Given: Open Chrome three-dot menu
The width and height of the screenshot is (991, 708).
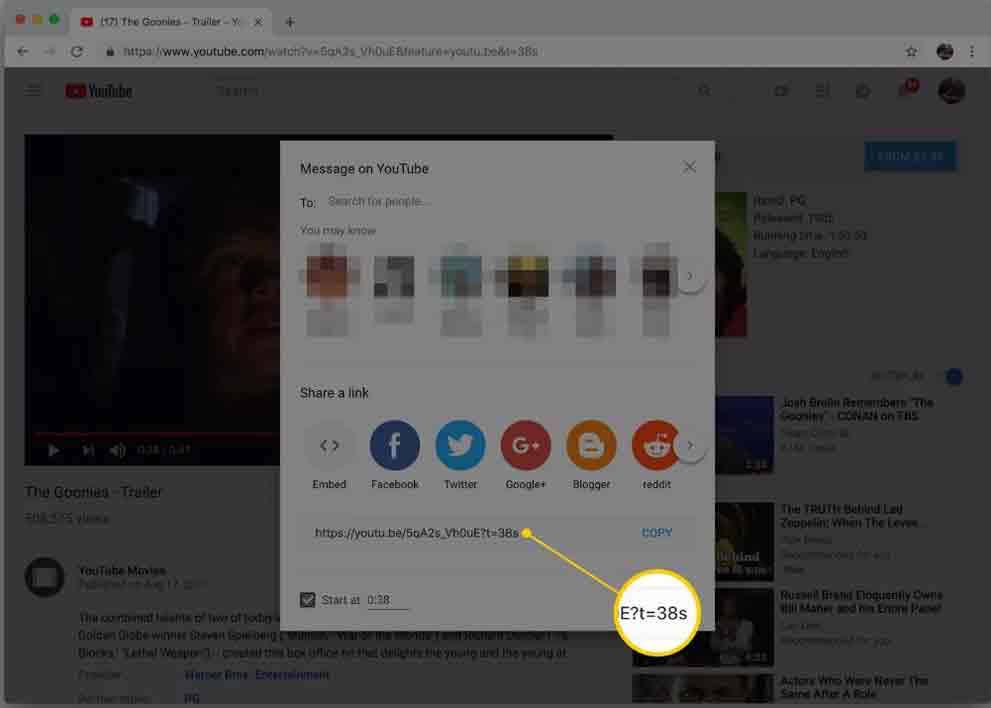Looking at the screenshot, I should point(972,51).
